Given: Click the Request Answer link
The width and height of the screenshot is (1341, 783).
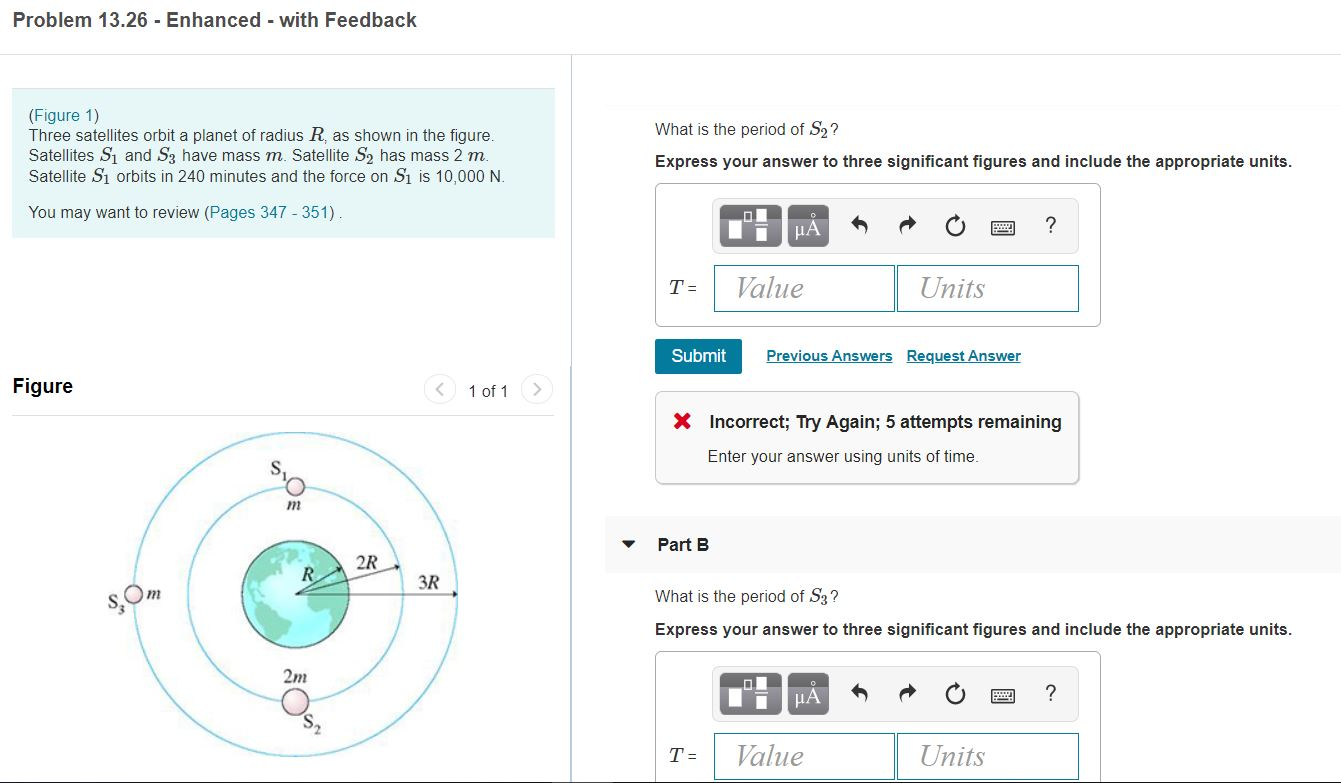Looking at the screenshot, I should (963, 356).
